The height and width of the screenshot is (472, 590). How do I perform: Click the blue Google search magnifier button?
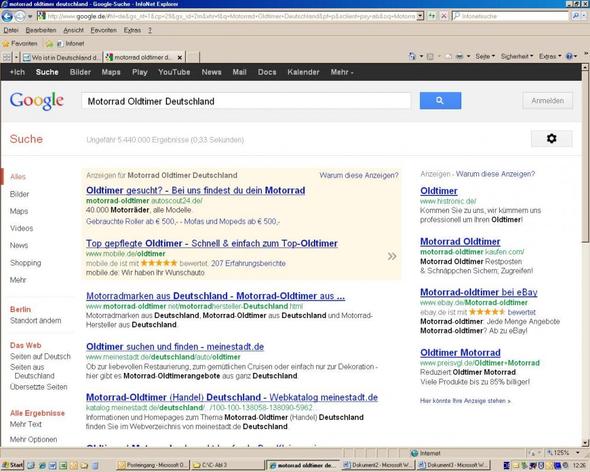[x=440, y=100]
